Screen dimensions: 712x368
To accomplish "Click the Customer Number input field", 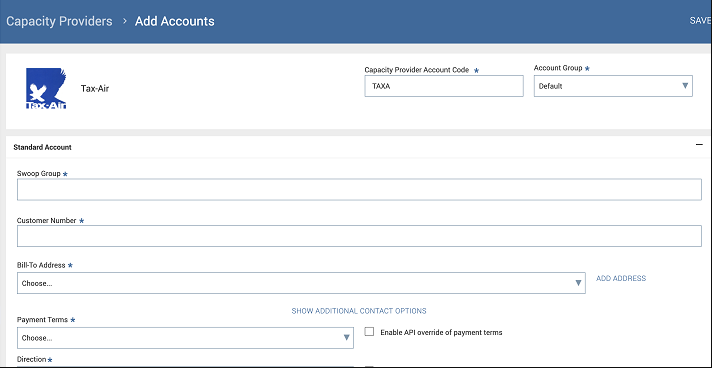I will (359, 236).
